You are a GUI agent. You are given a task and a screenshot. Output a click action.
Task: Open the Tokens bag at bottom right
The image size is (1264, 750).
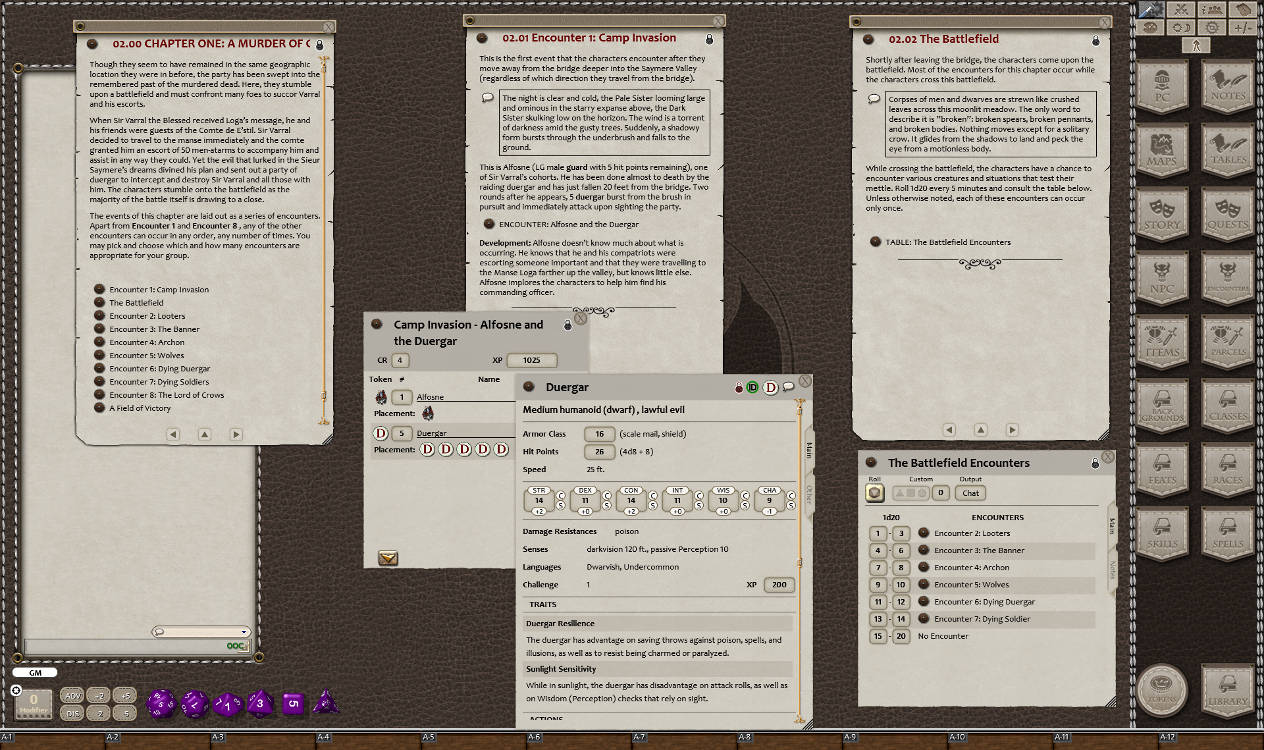click(x=1162, y=690)
